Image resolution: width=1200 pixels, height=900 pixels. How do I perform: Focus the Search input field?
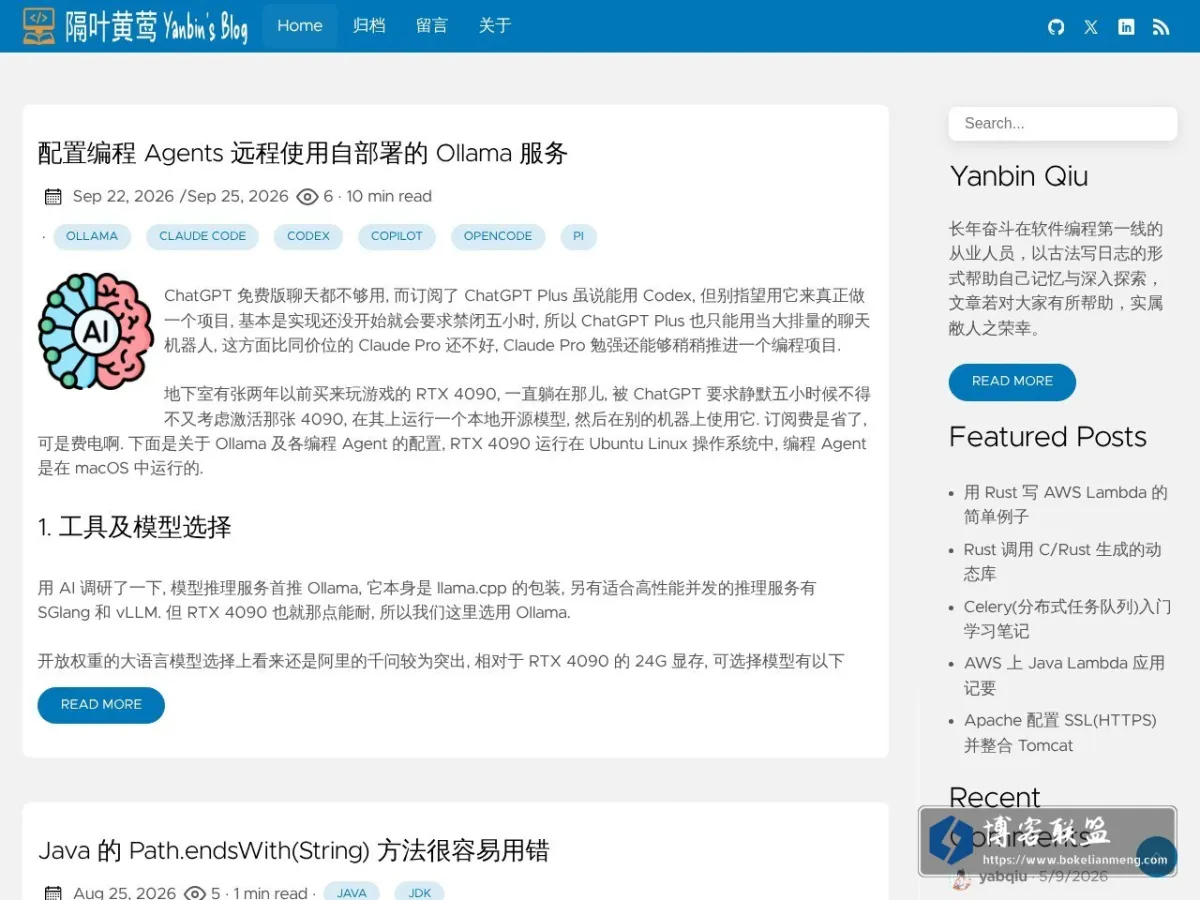tap(1062, 124)
